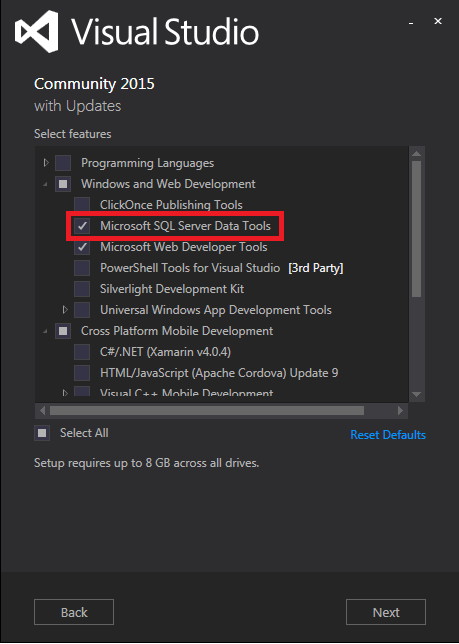Collapse Windows and Web Development group
Image resolution: width=459 pixels, height=644 pixels.
point(45,185)
